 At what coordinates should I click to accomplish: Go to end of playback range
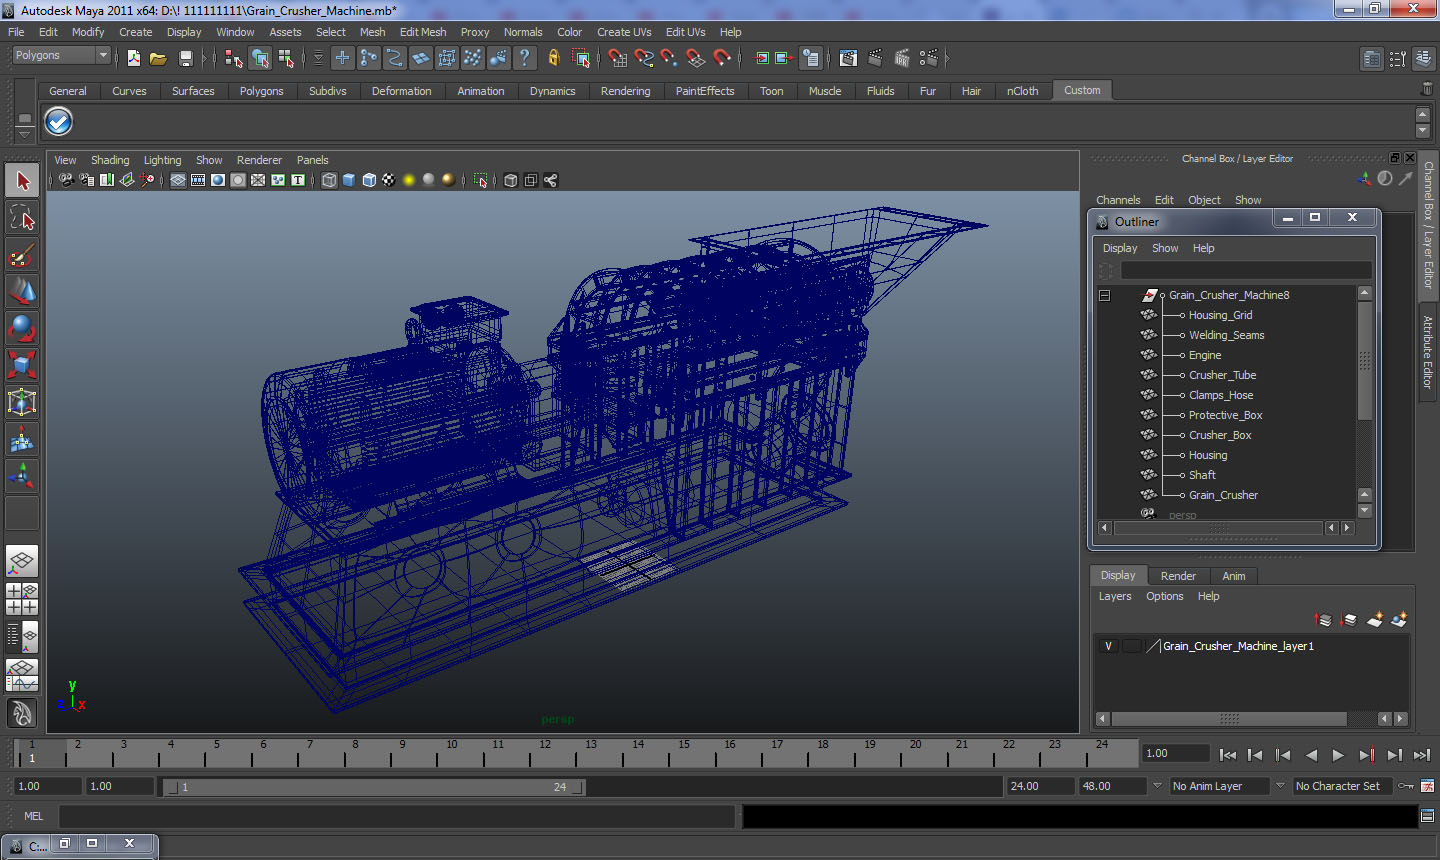pos(1422,755)
